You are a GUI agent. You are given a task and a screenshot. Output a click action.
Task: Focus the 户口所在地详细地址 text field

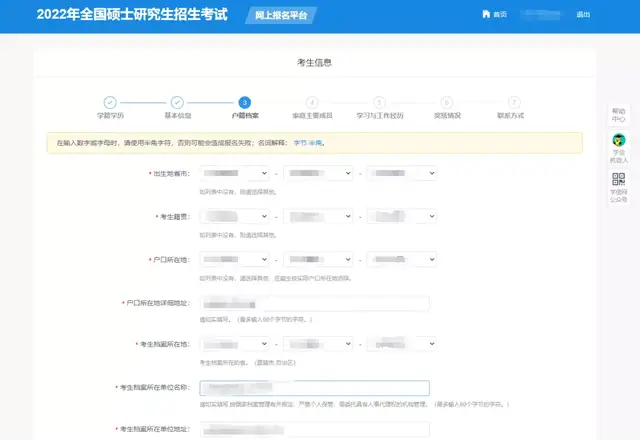tap(315, 304)
